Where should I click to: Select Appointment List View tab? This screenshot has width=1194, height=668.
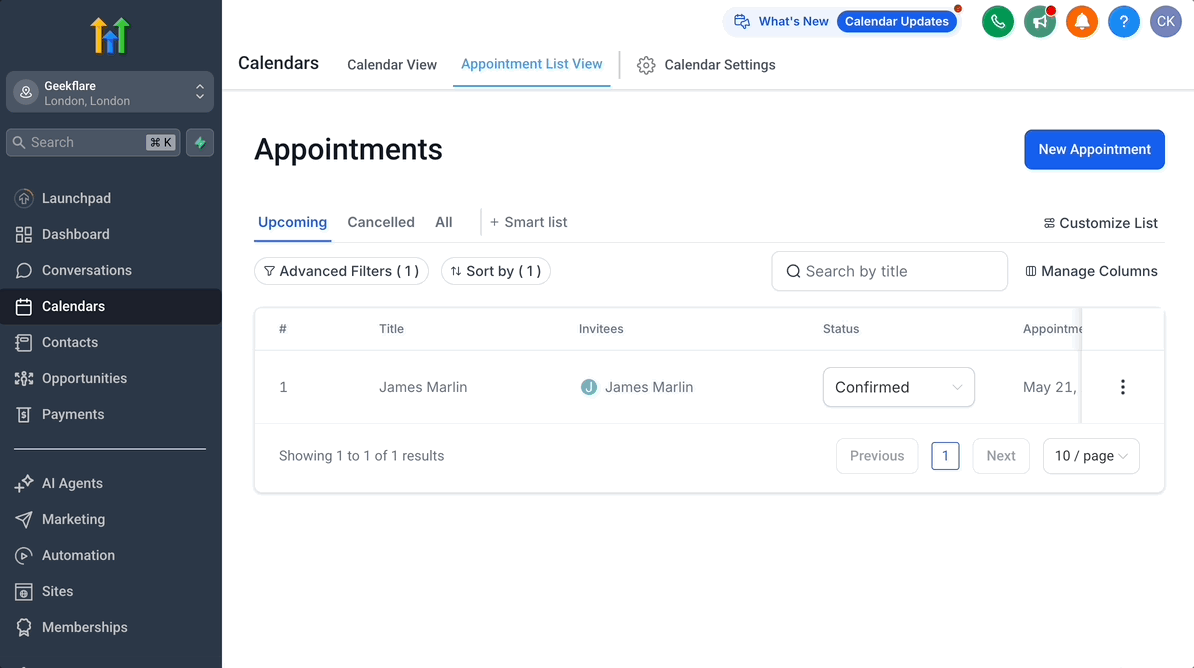click(532, 64)
